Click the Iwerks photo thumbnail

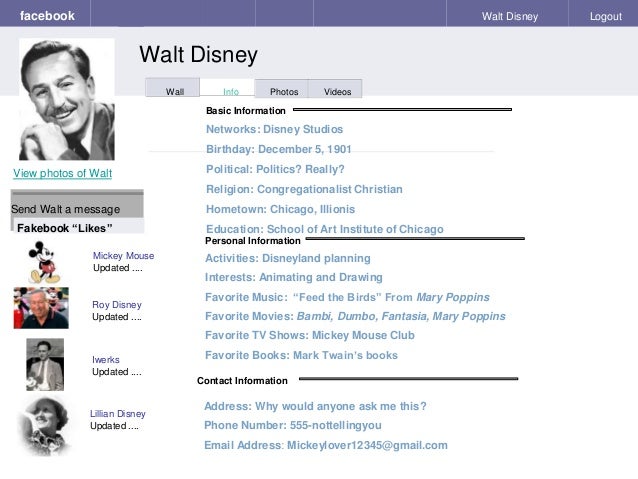click(x=45, y=365)
